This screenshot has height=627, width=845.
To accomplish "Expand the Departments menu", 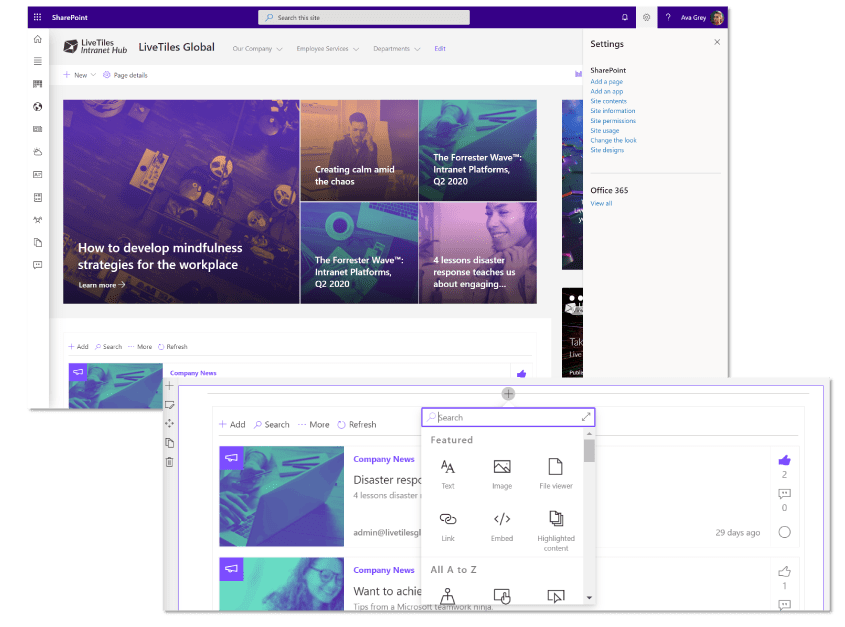I will (x=397, y=49).
